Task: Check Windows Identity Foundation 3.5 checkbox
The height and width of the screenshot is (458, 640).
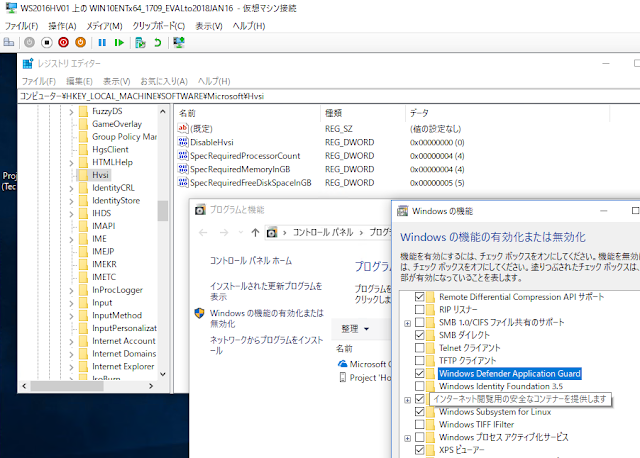Action: pos(419,386)
